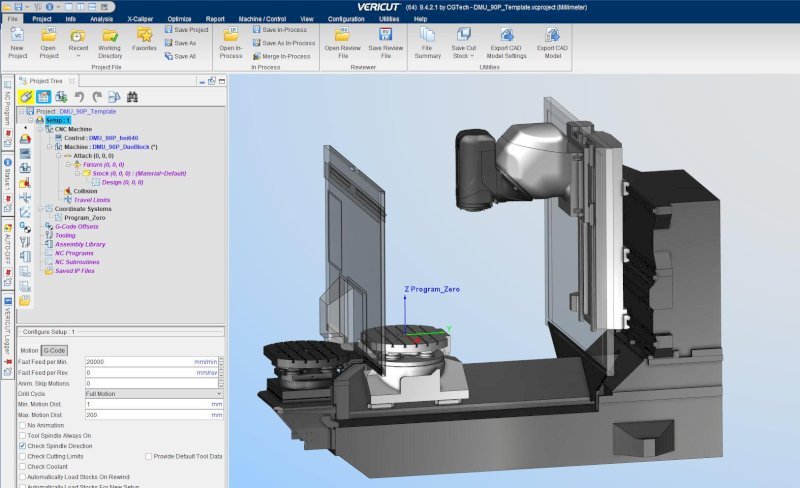This screenshot has width=800, height=488.
Task: Click the Export CAD Model icon
Action: 552,35
